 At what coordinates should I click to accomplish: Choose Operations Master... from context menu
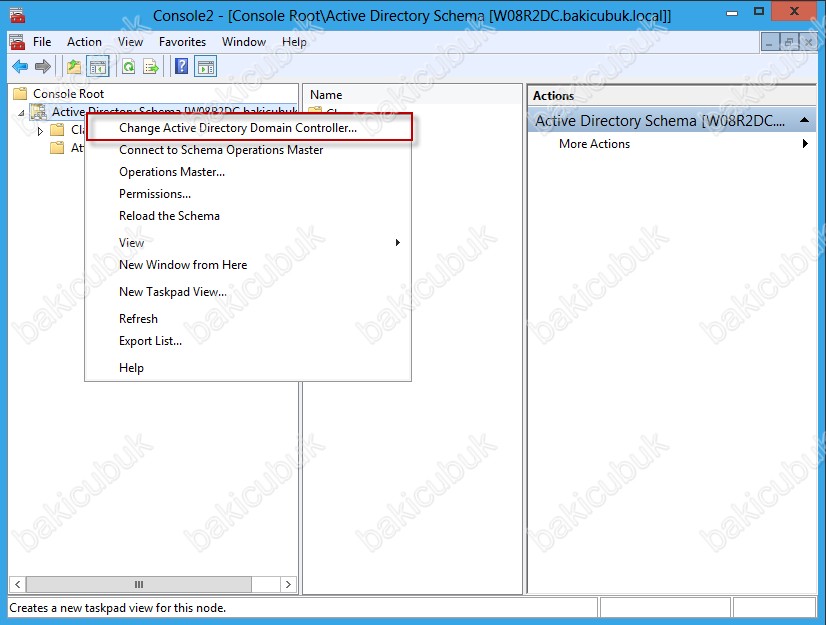pos(248,172)
